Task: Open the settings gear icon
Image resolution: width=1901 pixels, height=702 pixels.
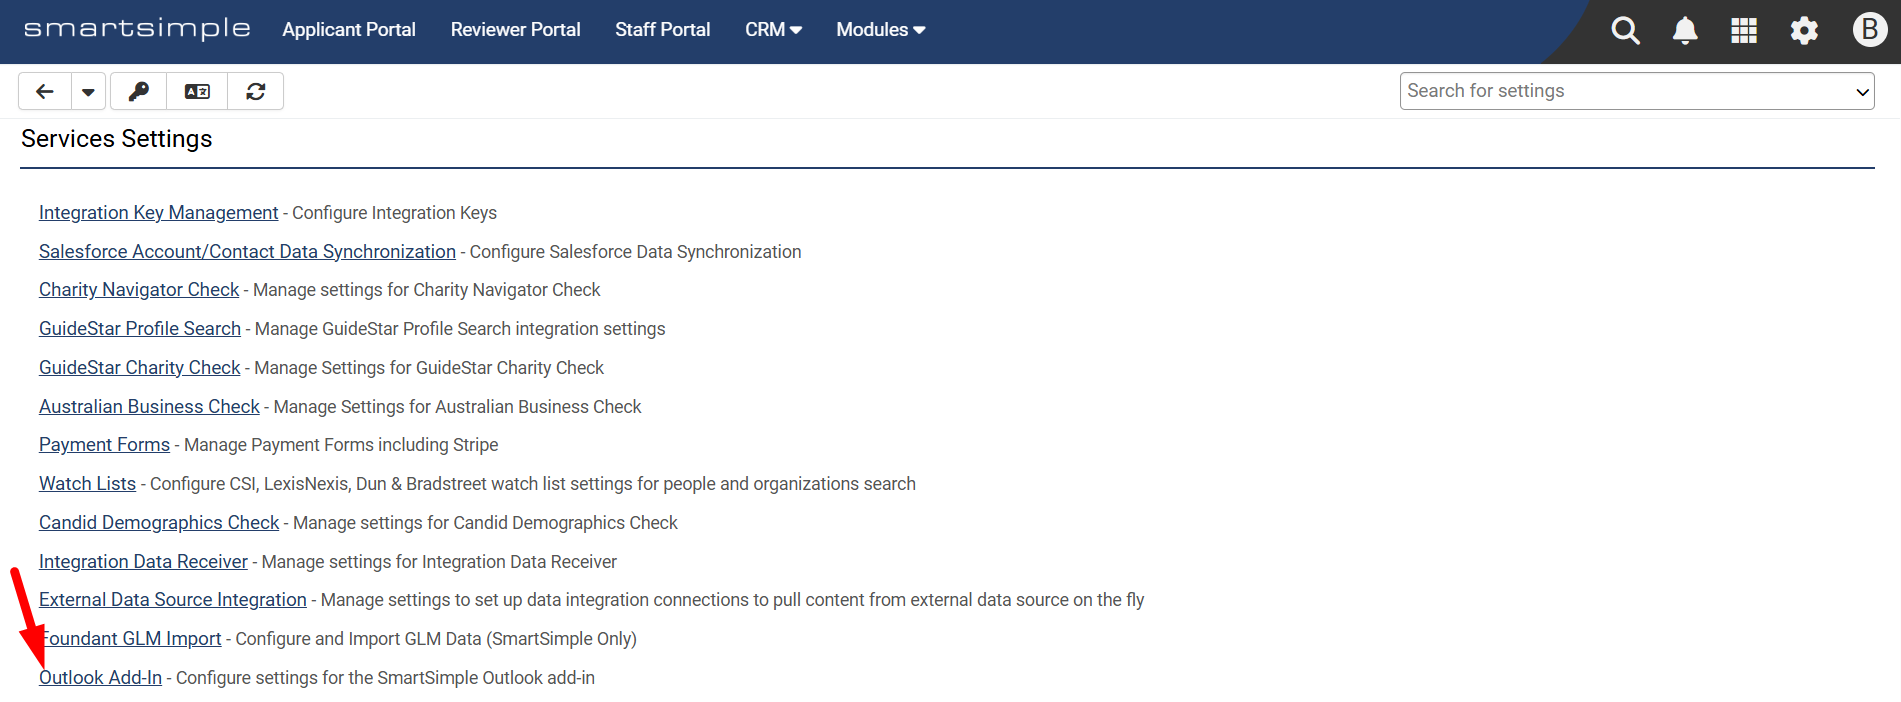Action: (1804, 31)
